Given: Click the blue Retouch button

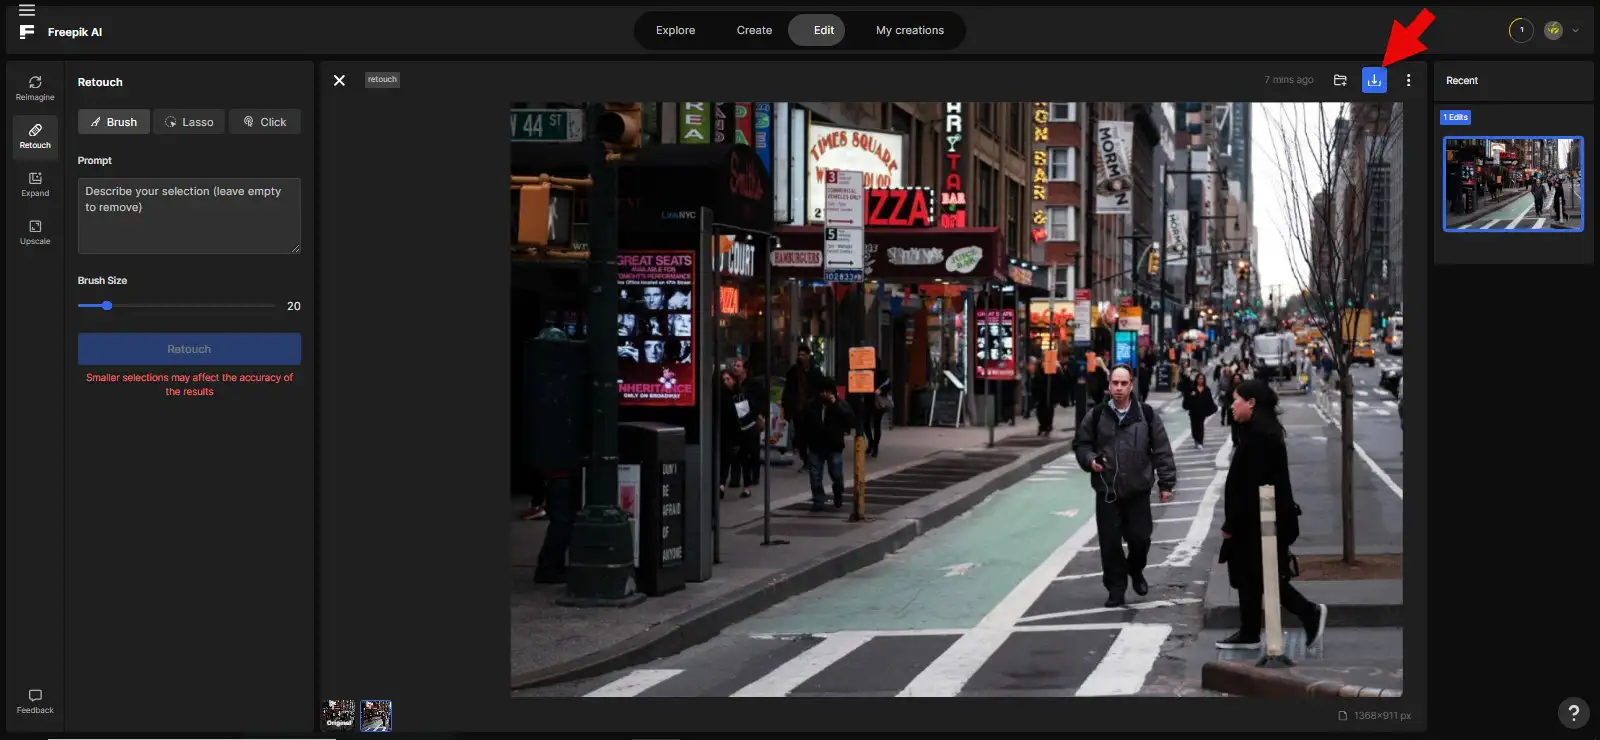Looking at the screenshot, I should [189, 349].
